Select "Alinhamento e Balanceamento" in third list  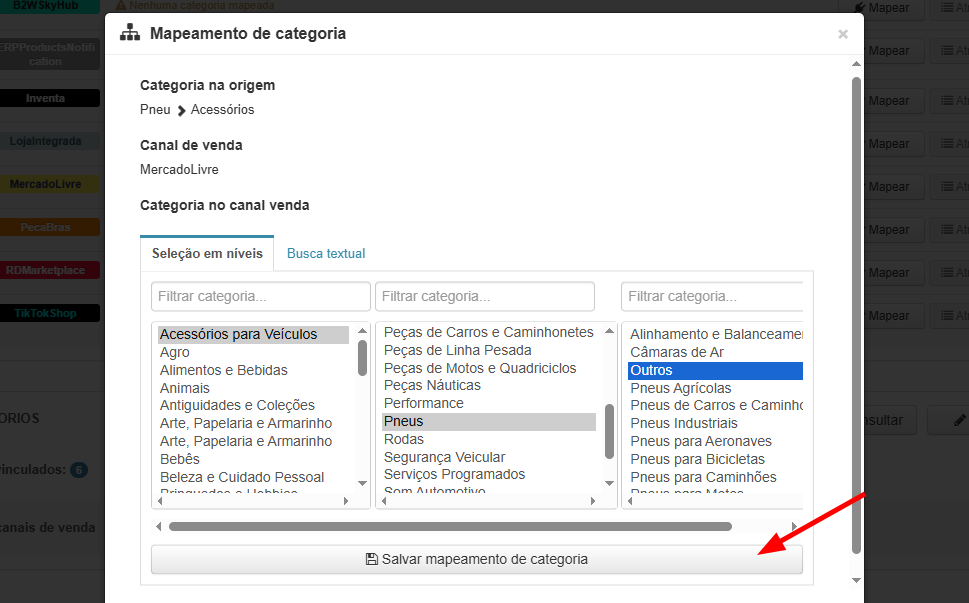[x=716, y=334]
